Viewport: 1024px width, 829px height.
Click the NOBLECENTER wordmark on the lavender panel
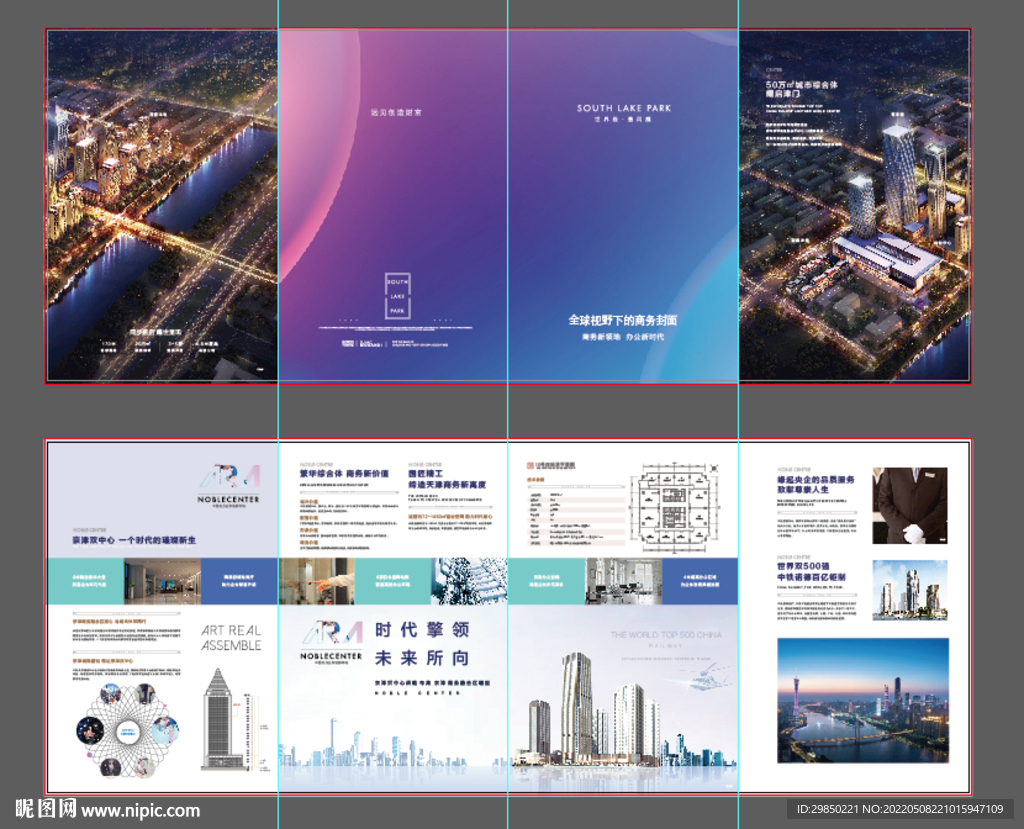click(x=229, y=499)
